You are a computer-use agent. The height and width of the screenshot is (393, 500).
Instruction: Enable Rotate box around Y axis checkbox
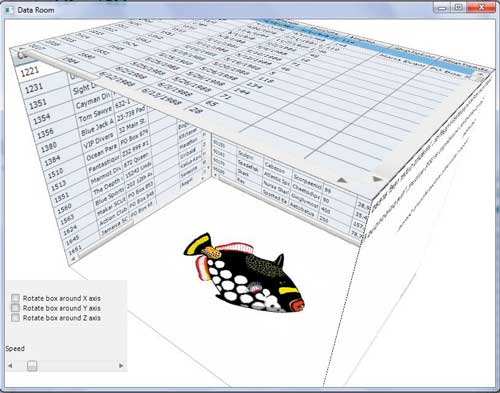click(15, 307)
